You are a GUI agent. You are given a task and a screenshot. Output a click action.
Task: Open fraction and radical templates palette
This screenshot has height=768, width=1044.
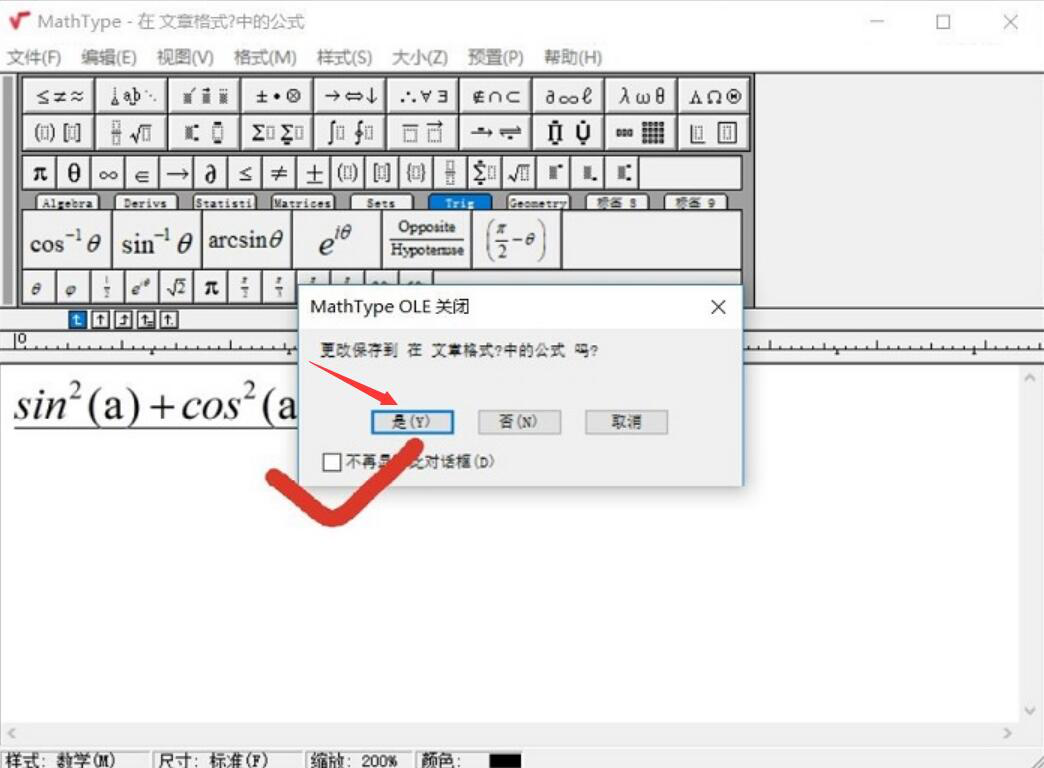tap(132, 133)
